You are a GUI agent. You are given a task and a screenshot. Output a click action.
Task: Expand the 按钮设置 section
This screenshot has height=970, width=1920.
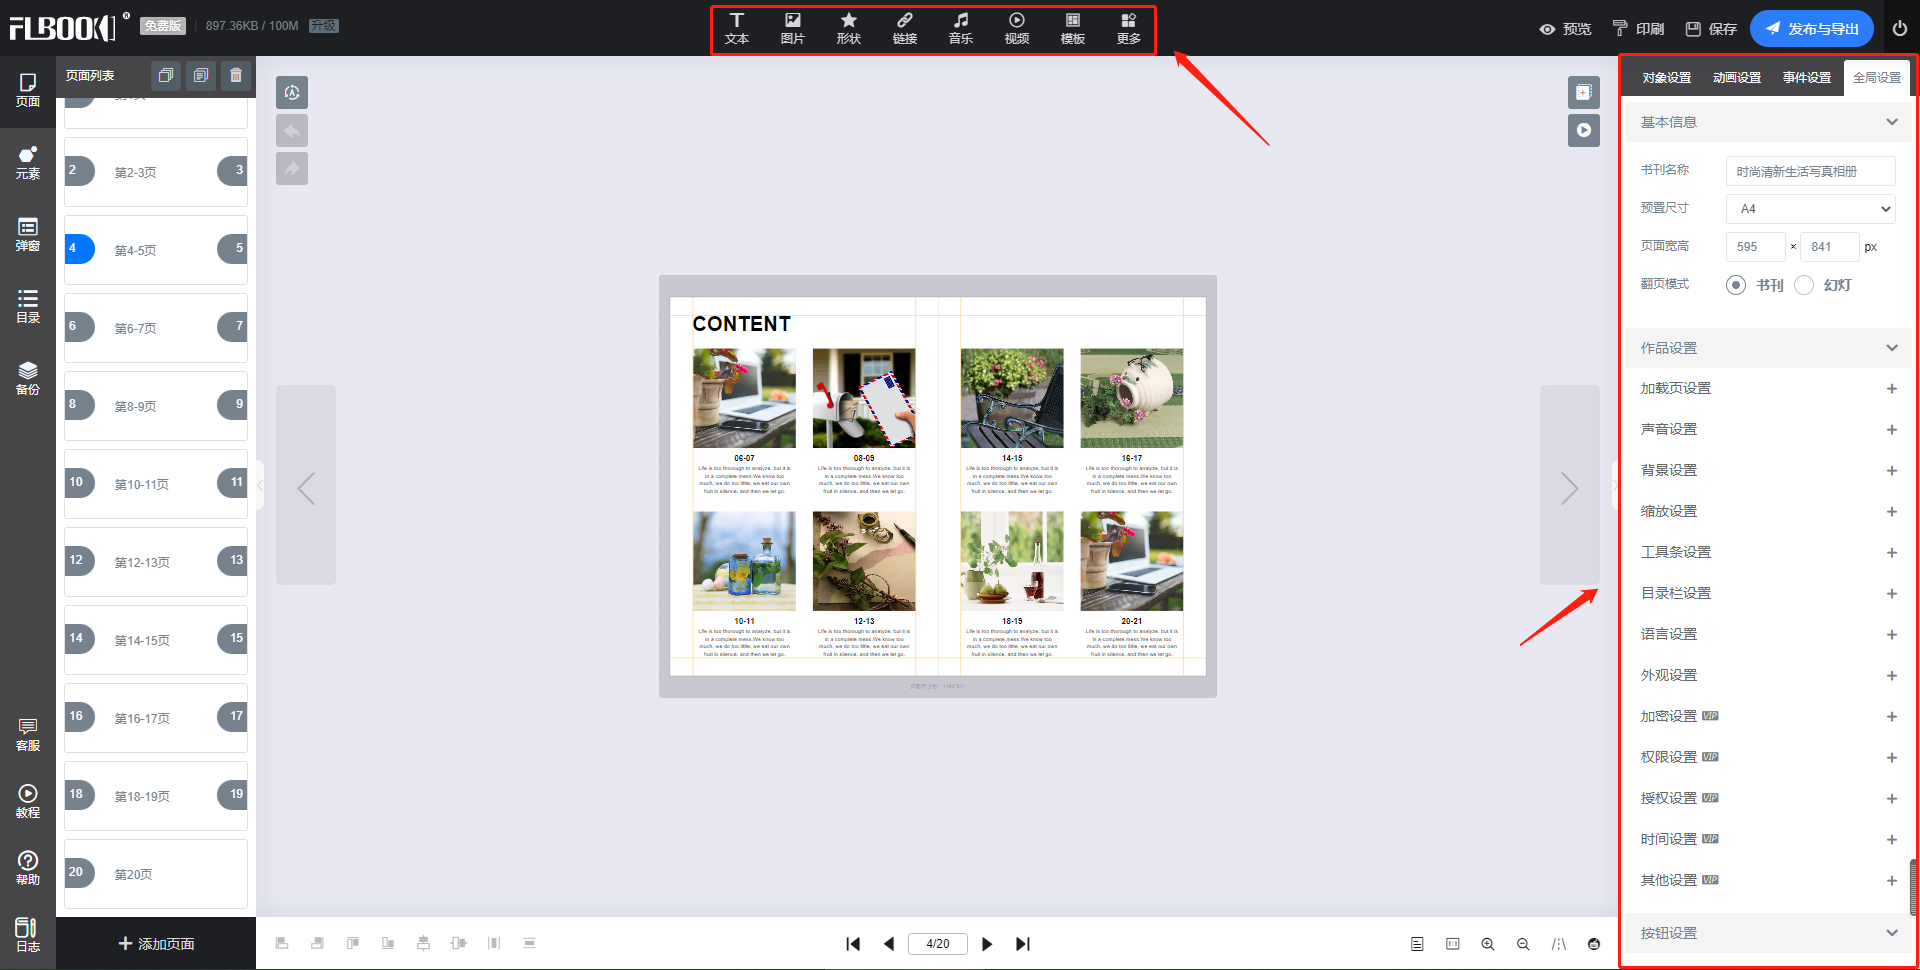coord(1768,933)
